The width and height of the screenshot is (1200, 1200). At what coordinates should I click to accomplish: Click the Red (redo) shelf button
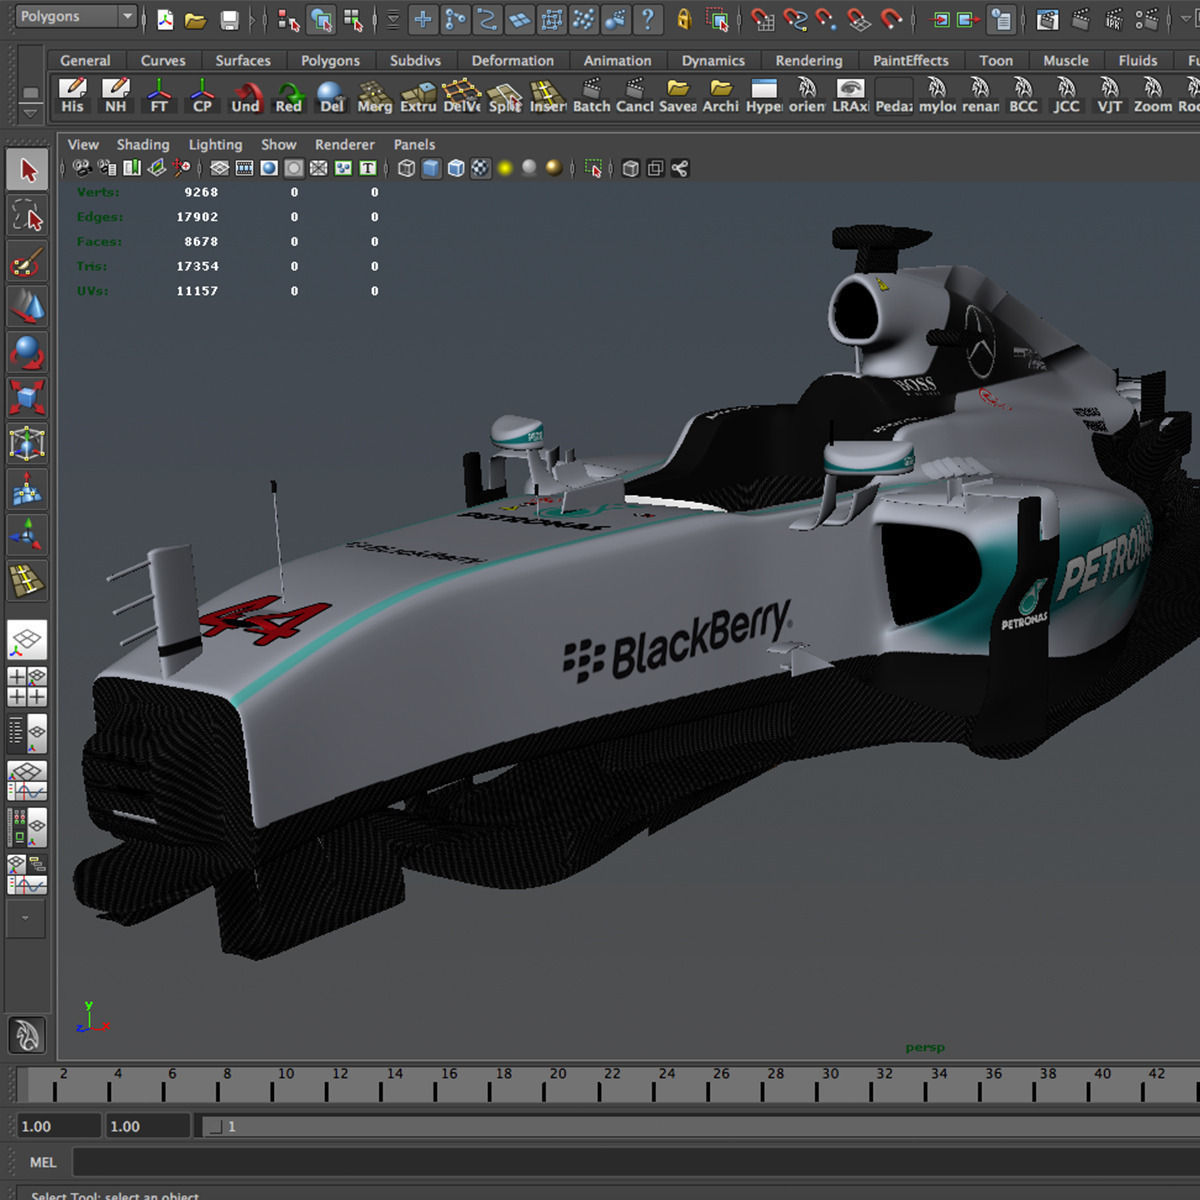coord(288,97)
